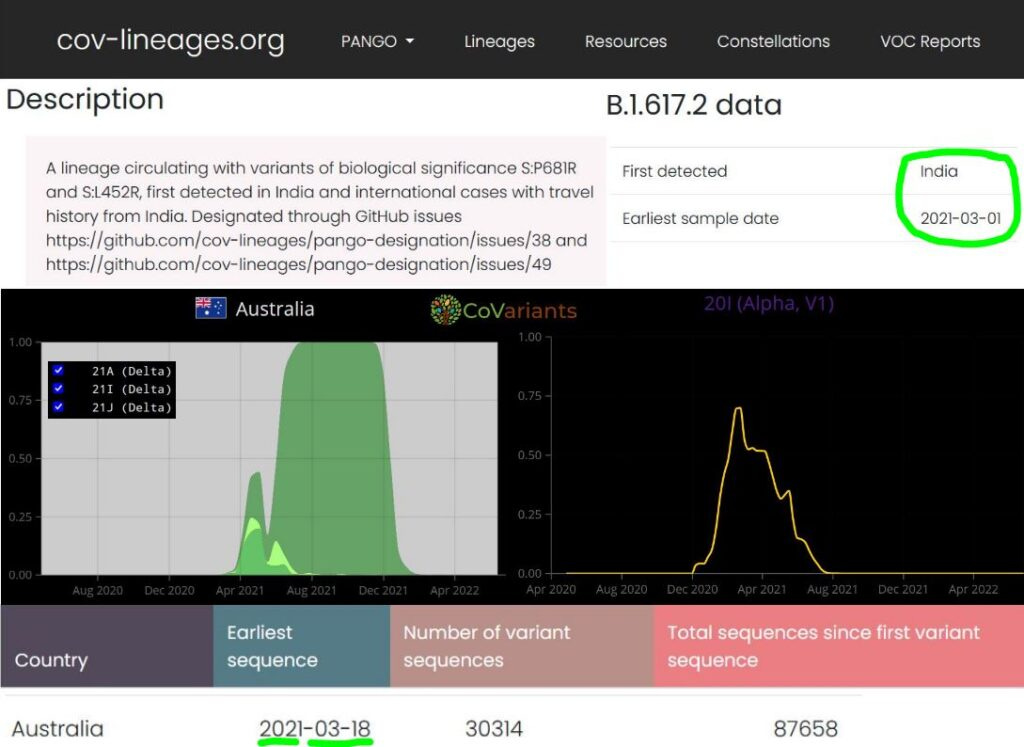This screenshot has width=1024, height=747.
Task: Click the 2021-03-01 earliest sample date
Action: click(x=960, y=218)
